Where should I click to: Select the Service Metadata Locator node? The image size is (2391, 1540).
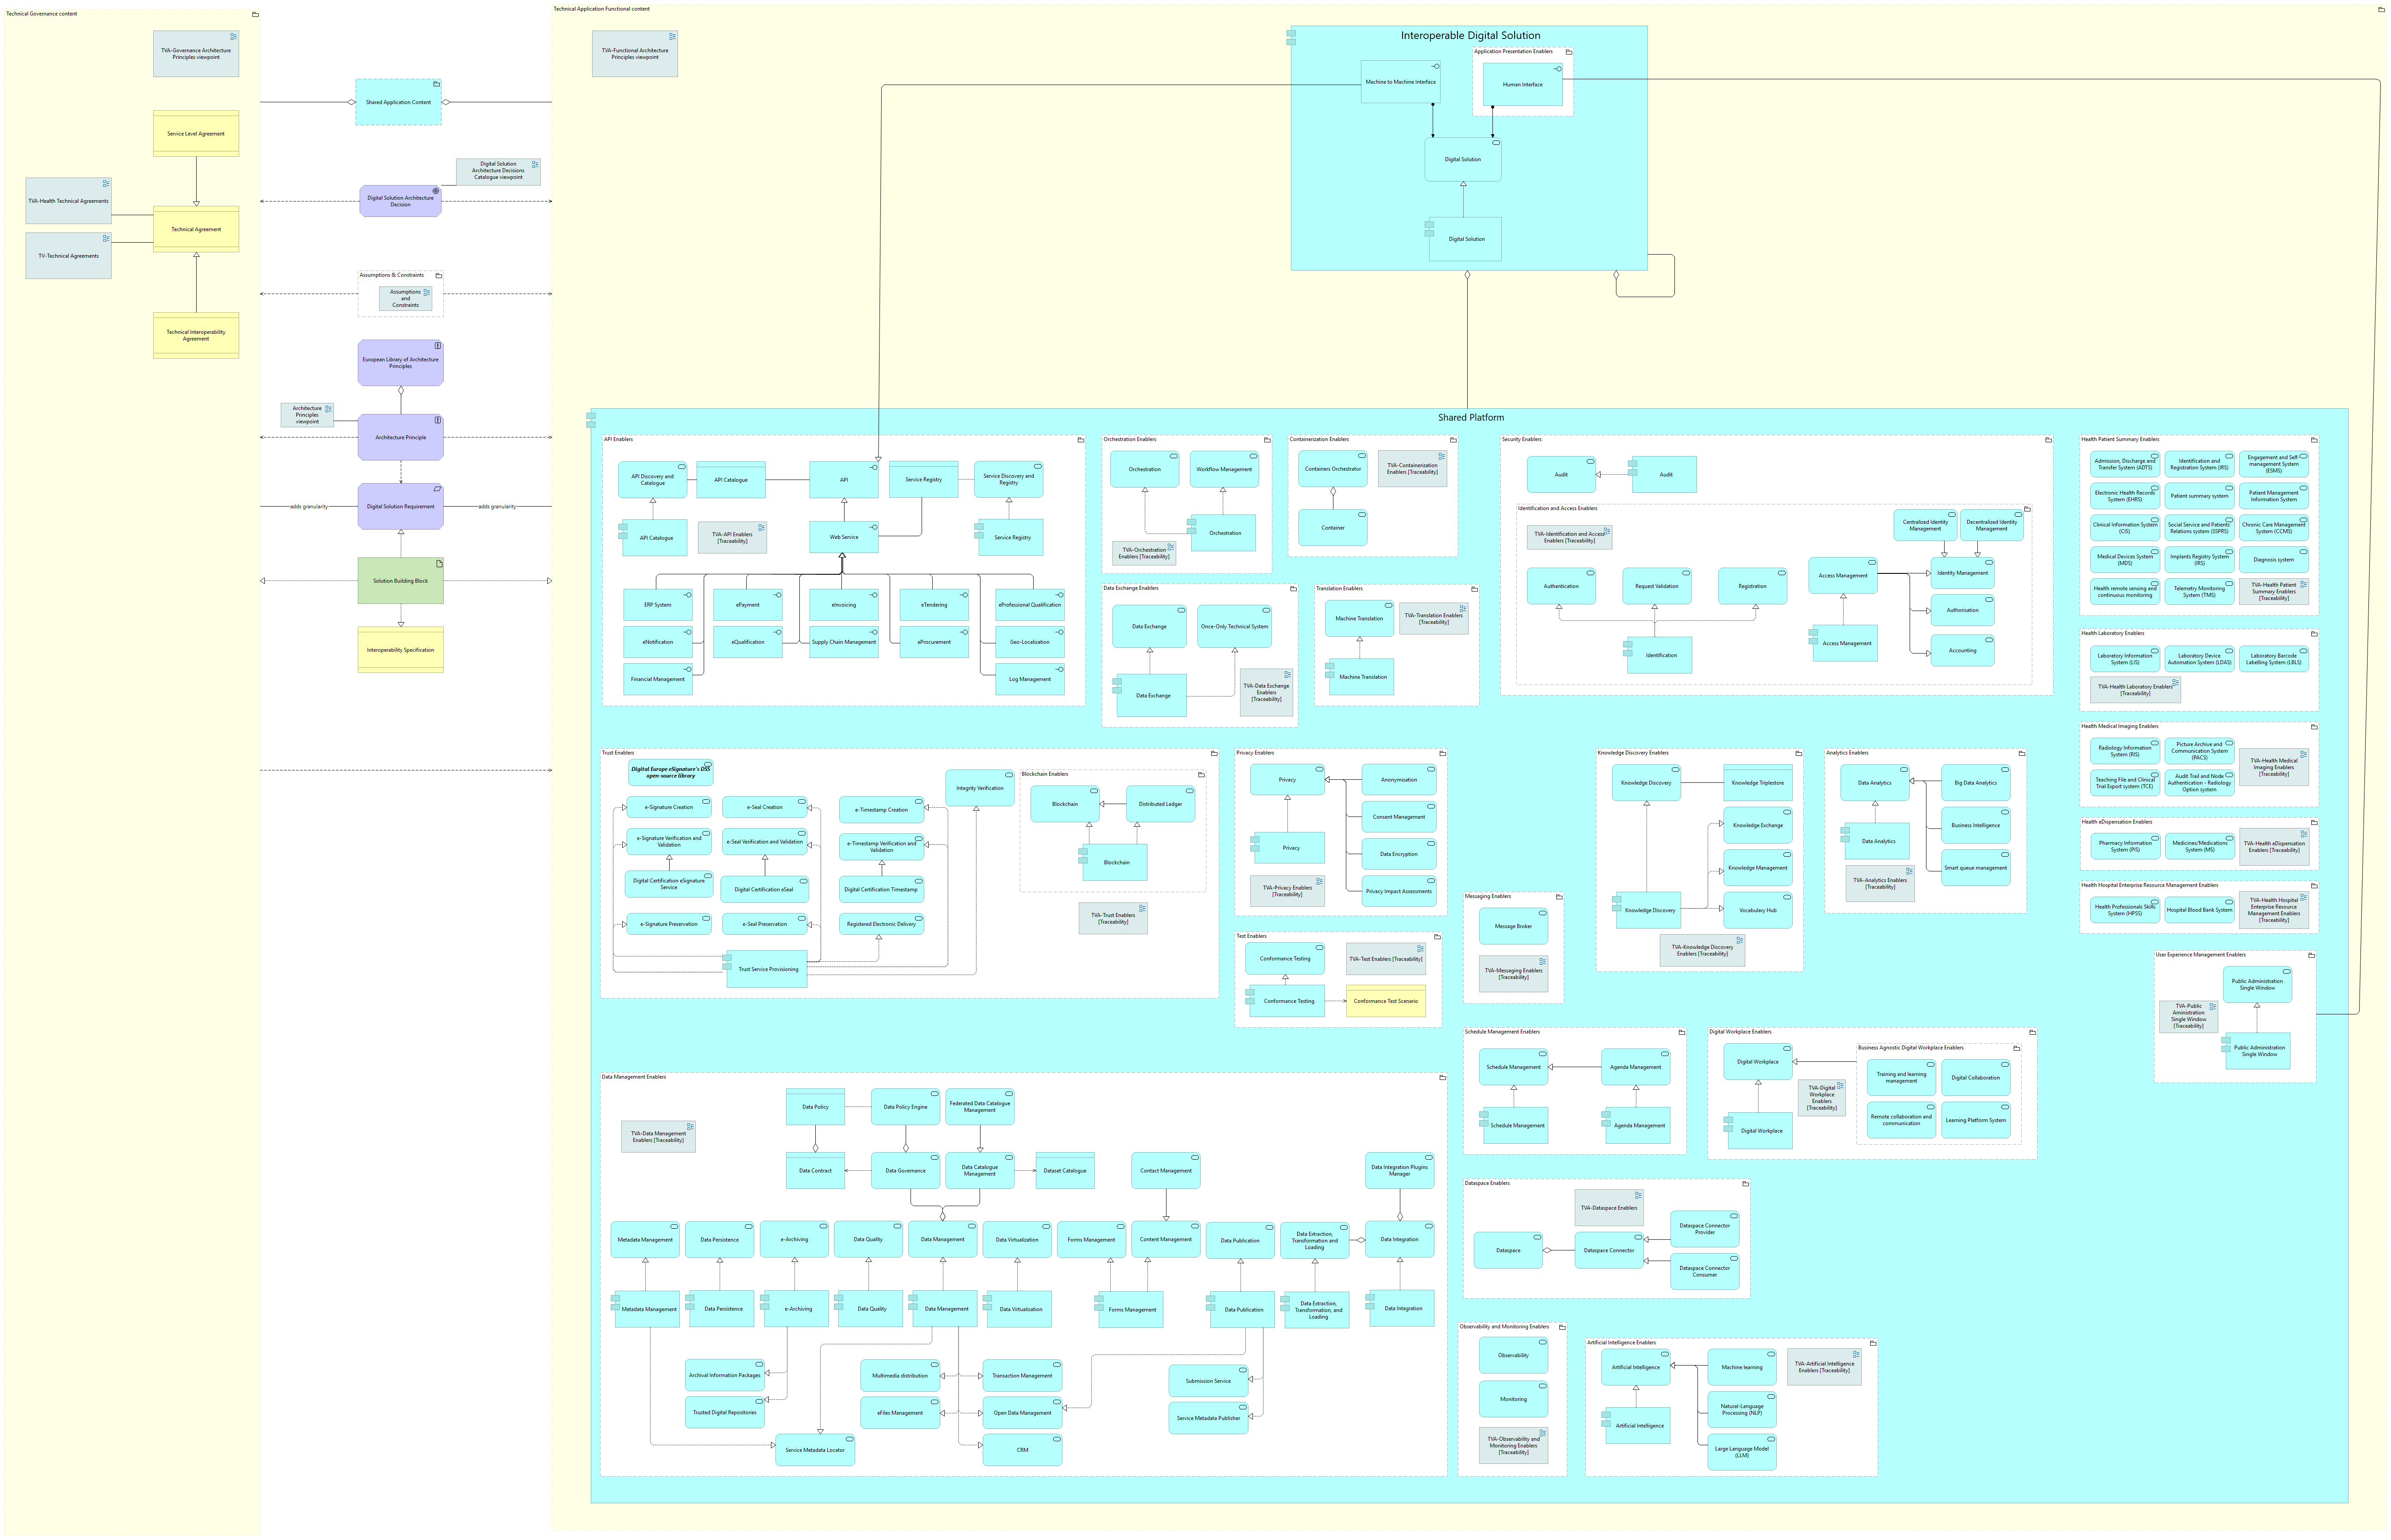click(x=814, y=1451)
